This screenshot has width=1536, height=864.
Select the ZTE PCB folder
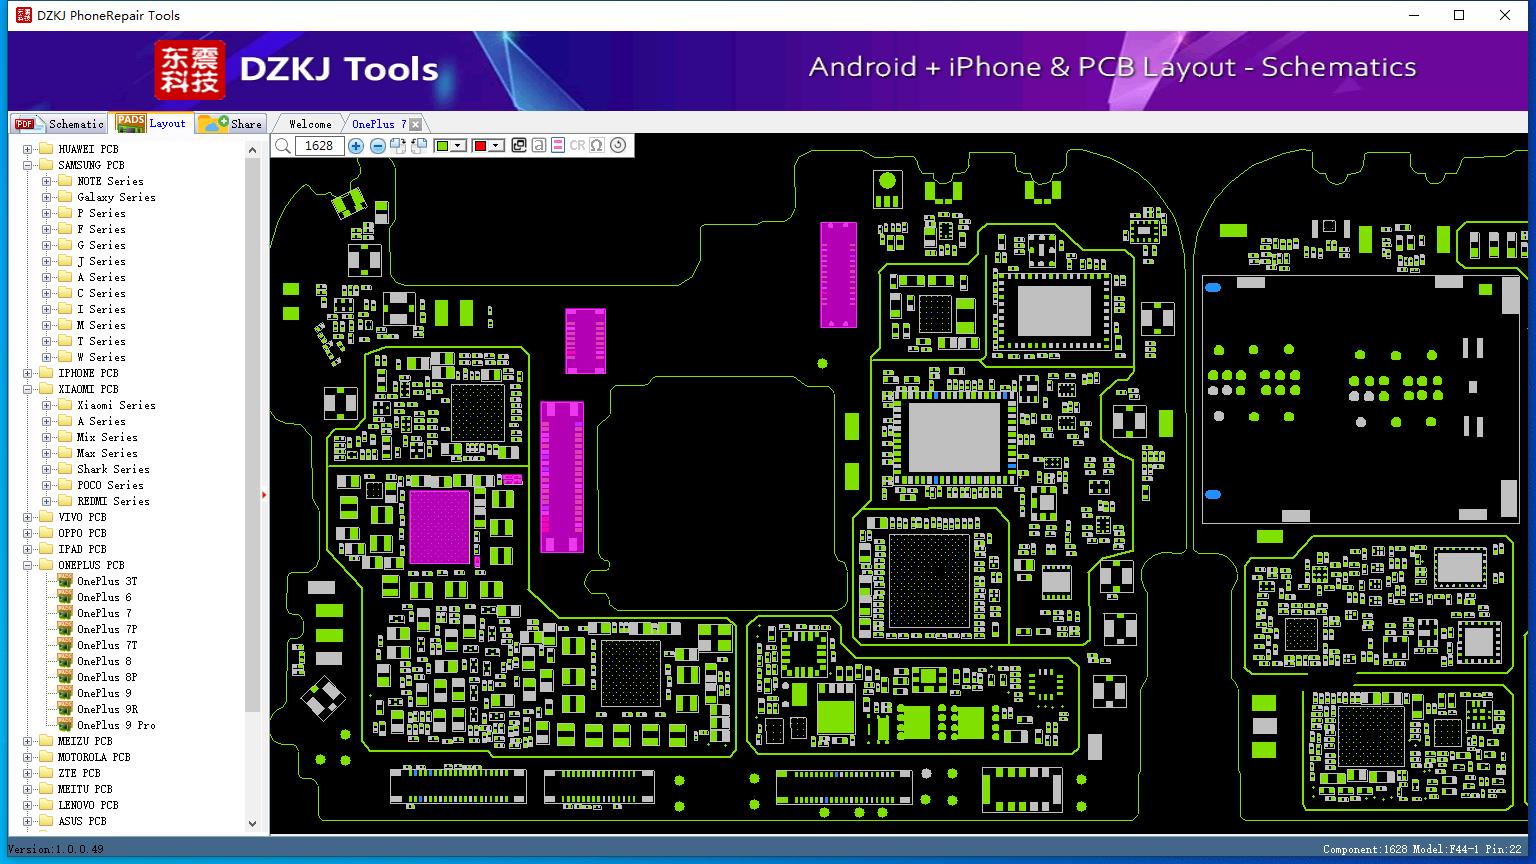[x=79, y=774]
